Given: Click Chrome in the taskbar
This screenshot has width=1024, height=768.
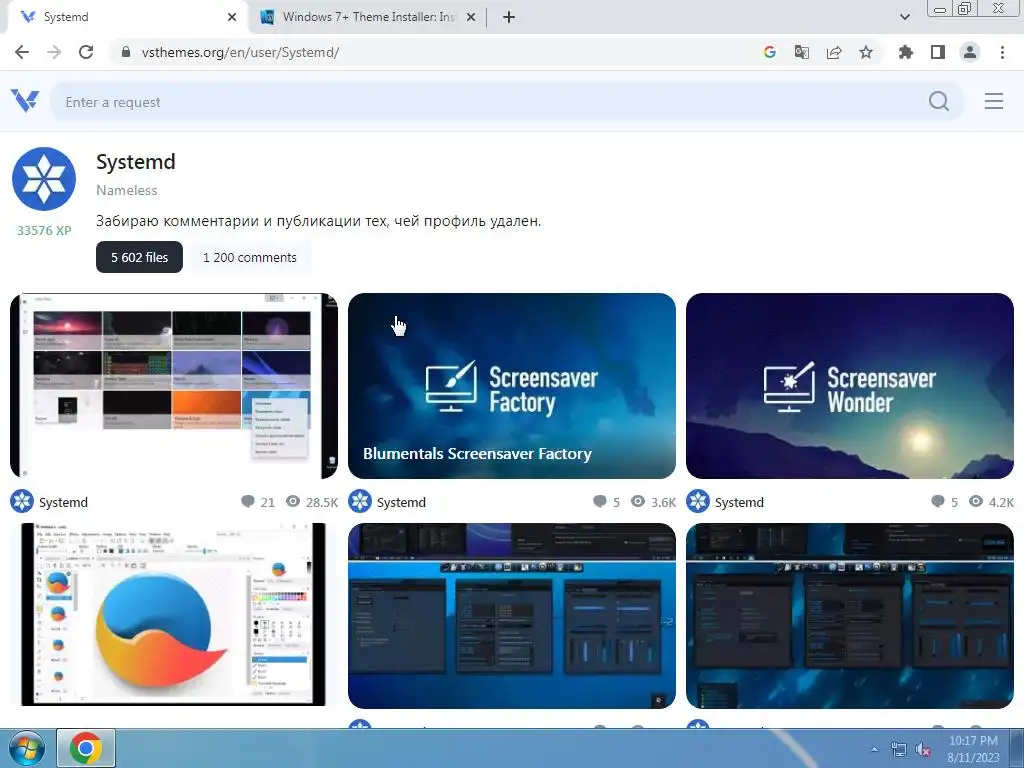Looking at the screenshot, I should pos(86,748).
